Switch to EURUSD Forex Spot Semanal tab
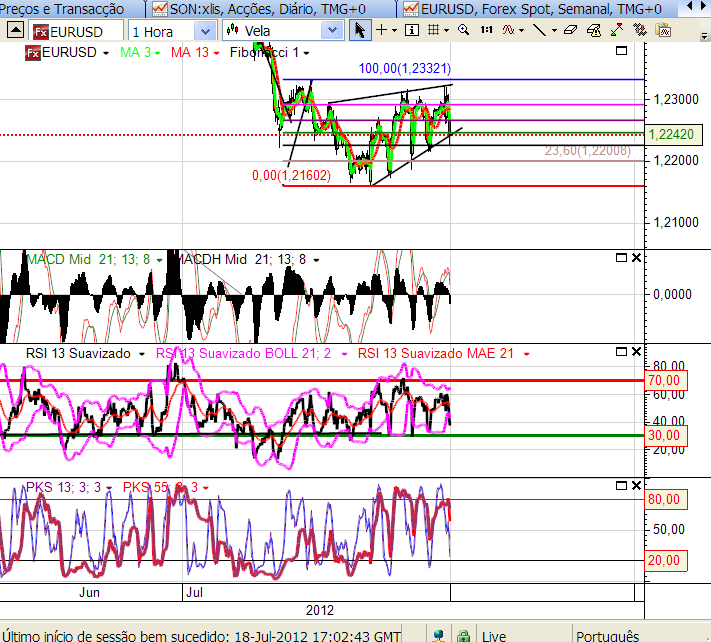This screenshot has width=711, height=642. click(x=540, y=9)
